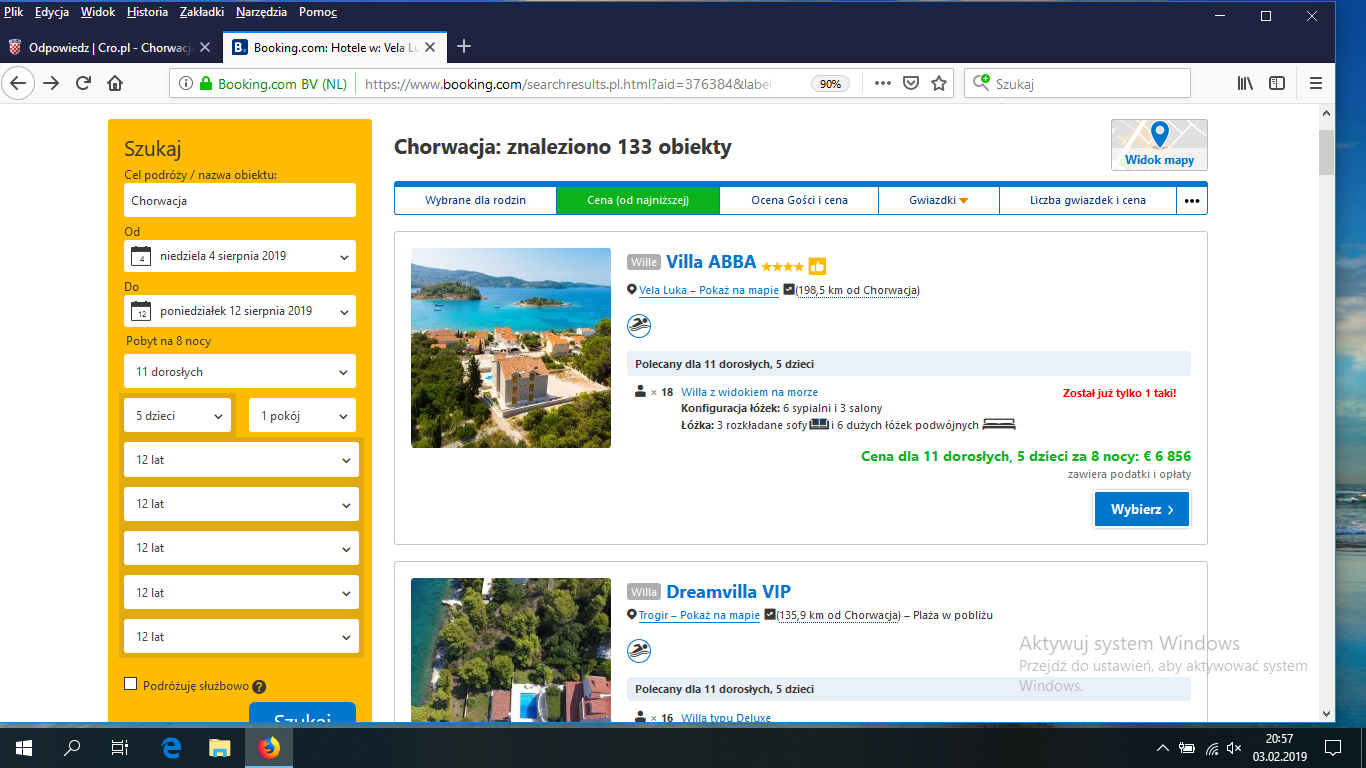1366x768 pixels.
Task: Open the Historia menu
Action: [x=148, y=12]
